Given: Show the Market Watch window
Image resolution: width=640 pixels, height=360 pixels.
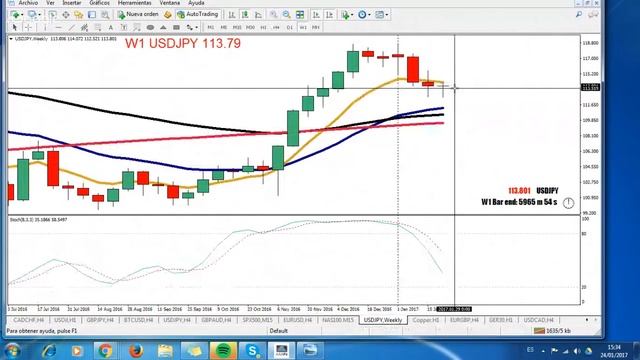Looking at the screenshot, I should pyautogui.click(x=52, y=15).
